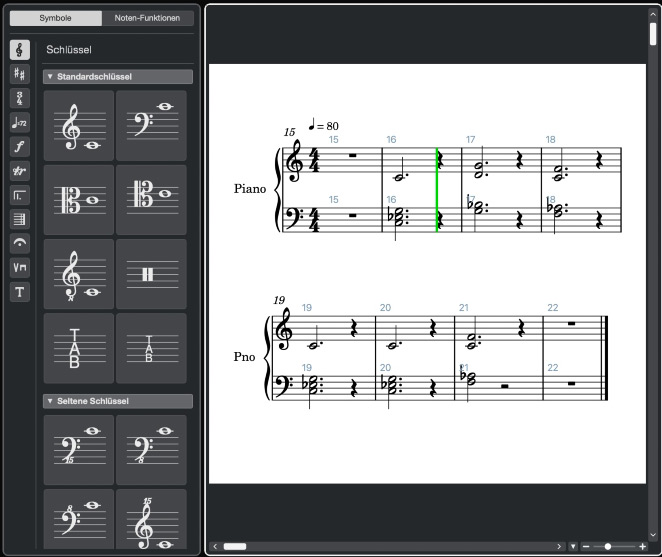Click the green playback cursor line
This screenshot has height=557, width=662.
(437, 190)
